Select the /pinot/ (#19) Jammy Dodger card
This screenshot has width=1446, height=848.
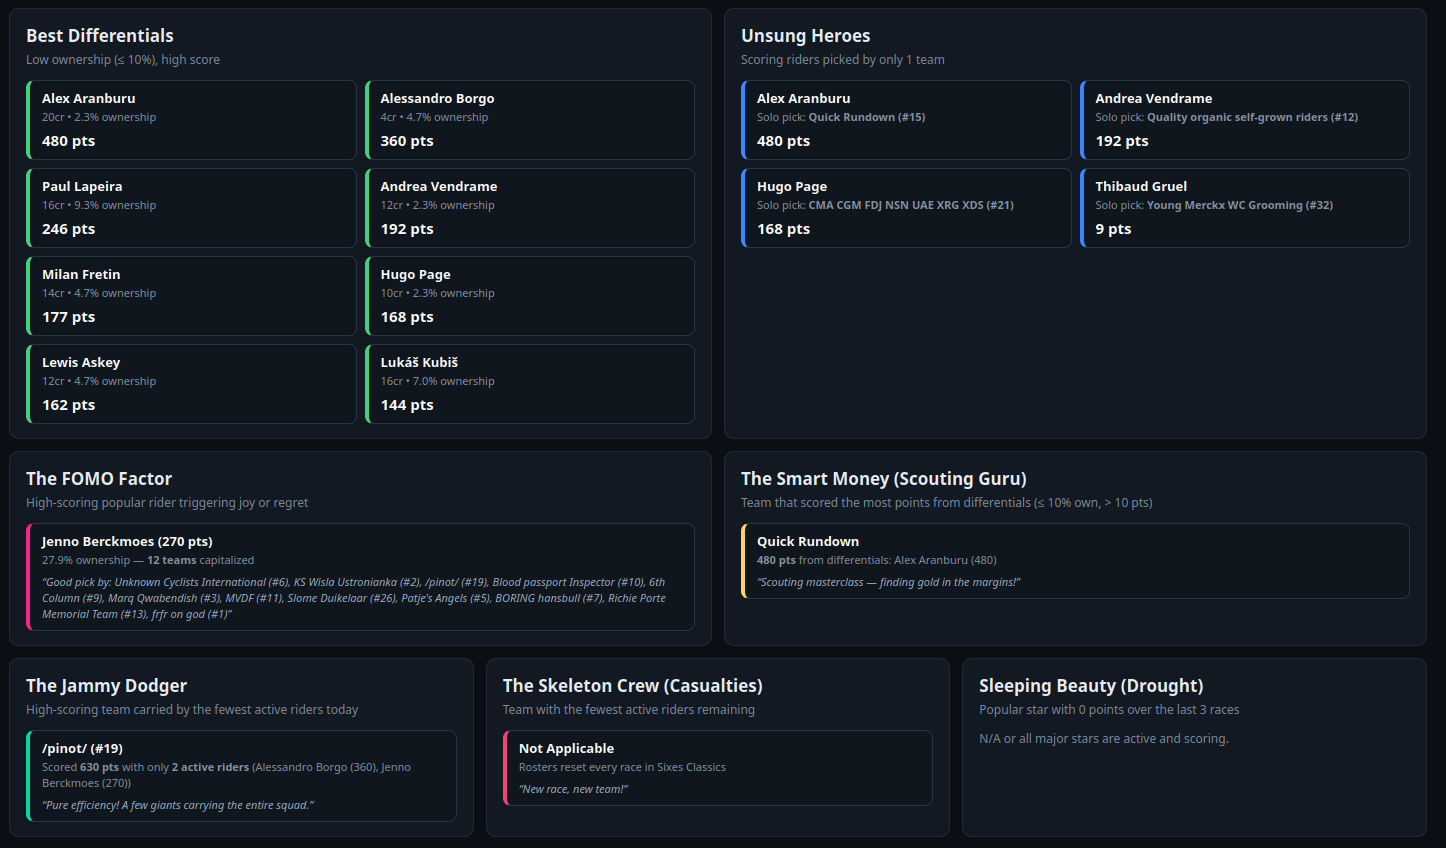click(241, 776)
